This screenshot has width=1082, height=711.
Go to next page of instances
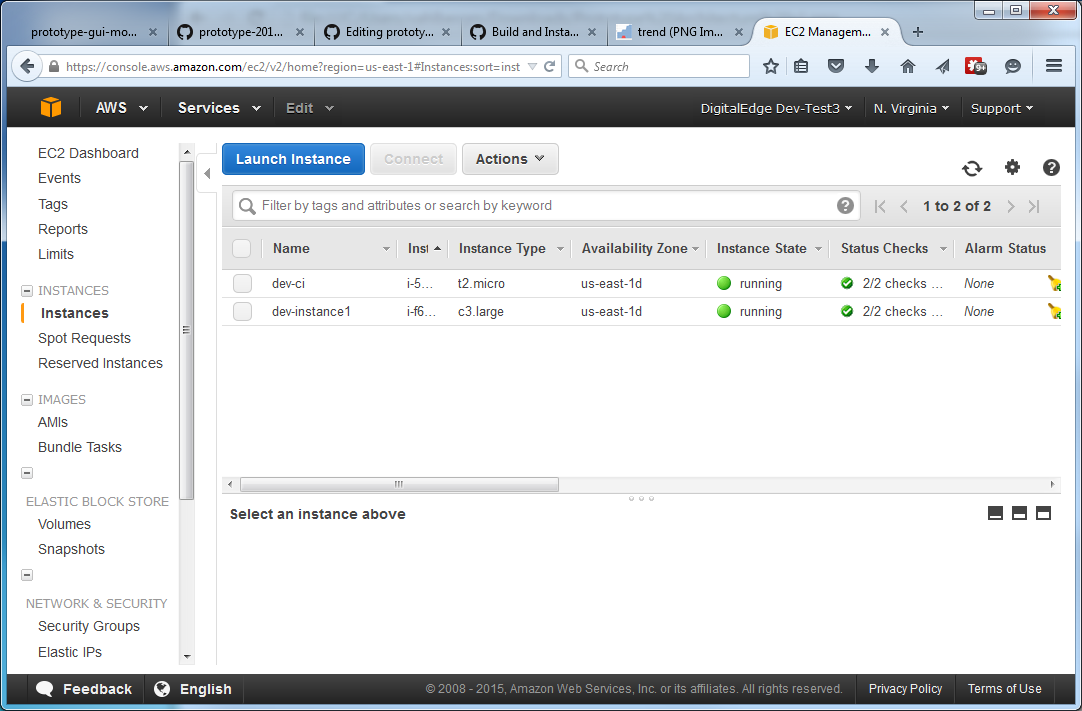1011,206
